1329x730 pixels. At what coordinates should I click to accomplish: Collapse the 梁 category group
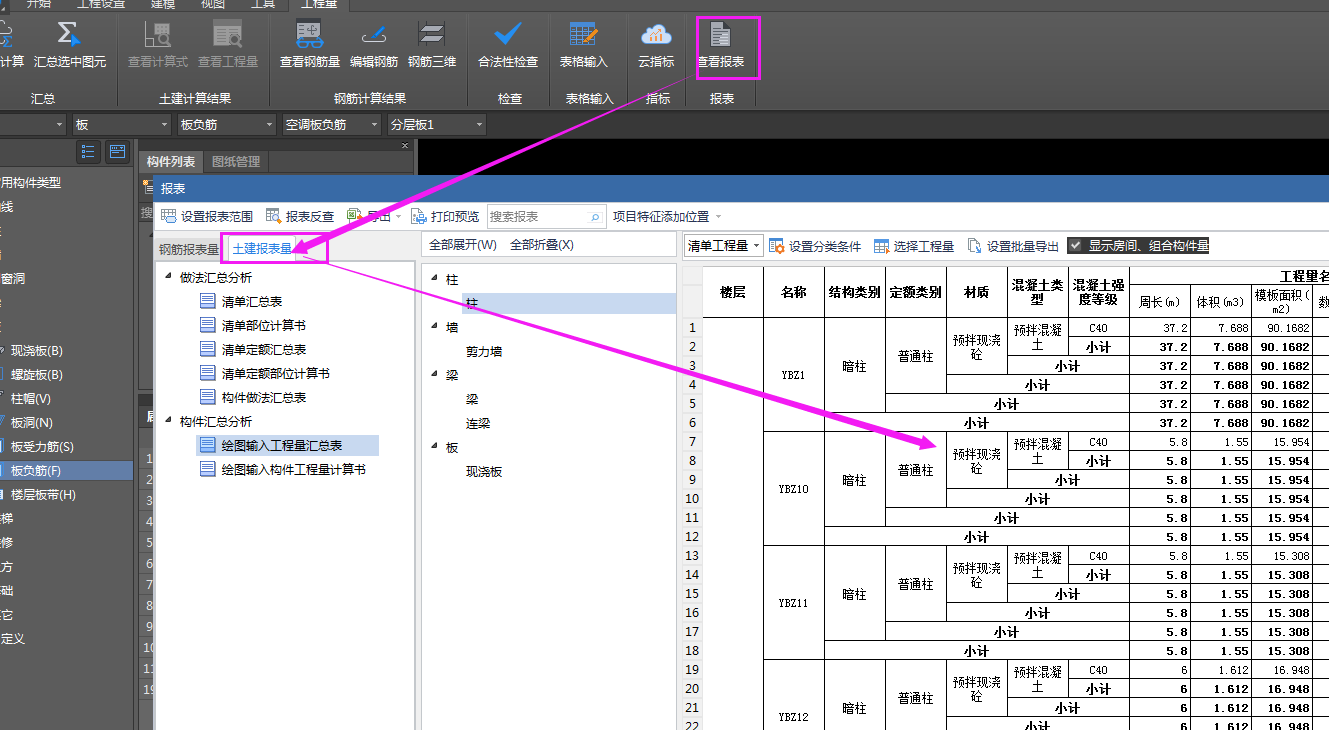point(434,375)
